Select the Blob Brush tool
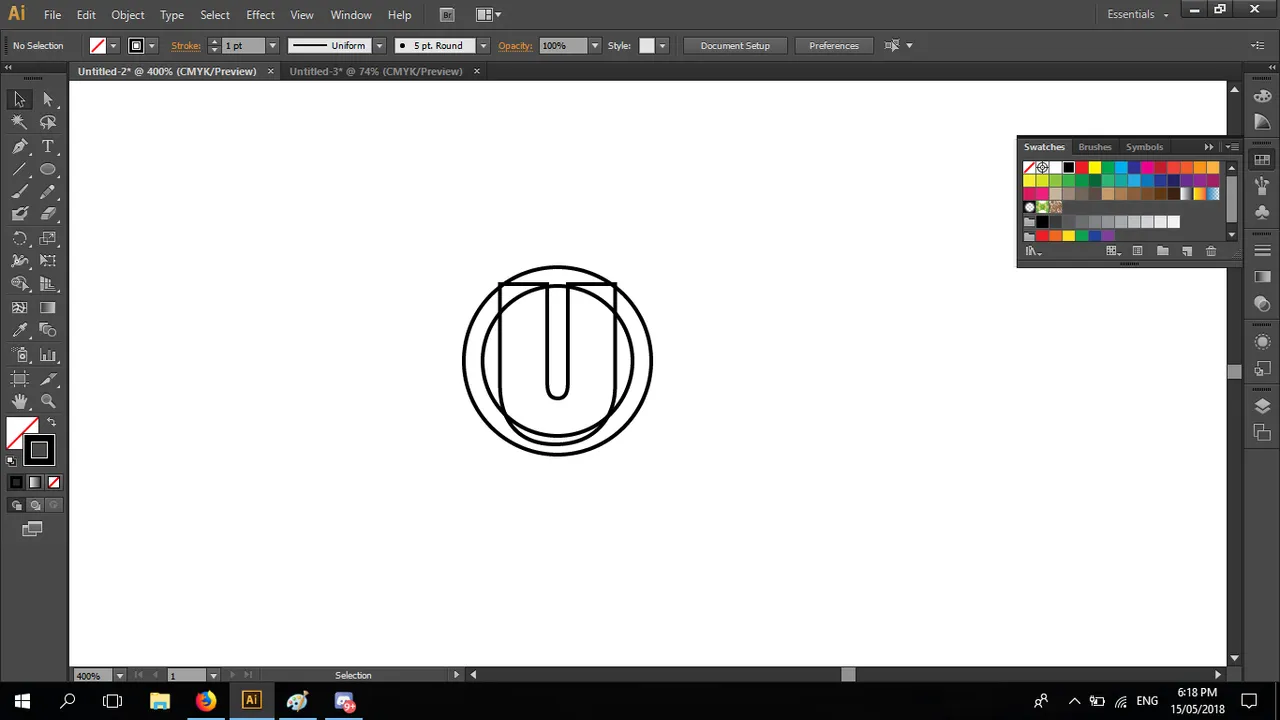 [x=19, y=214]
